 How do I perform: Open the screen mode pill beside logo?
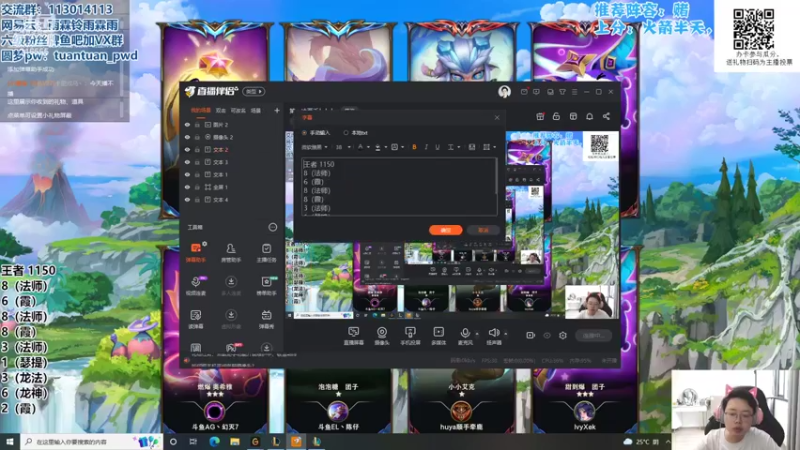[254, 92]
